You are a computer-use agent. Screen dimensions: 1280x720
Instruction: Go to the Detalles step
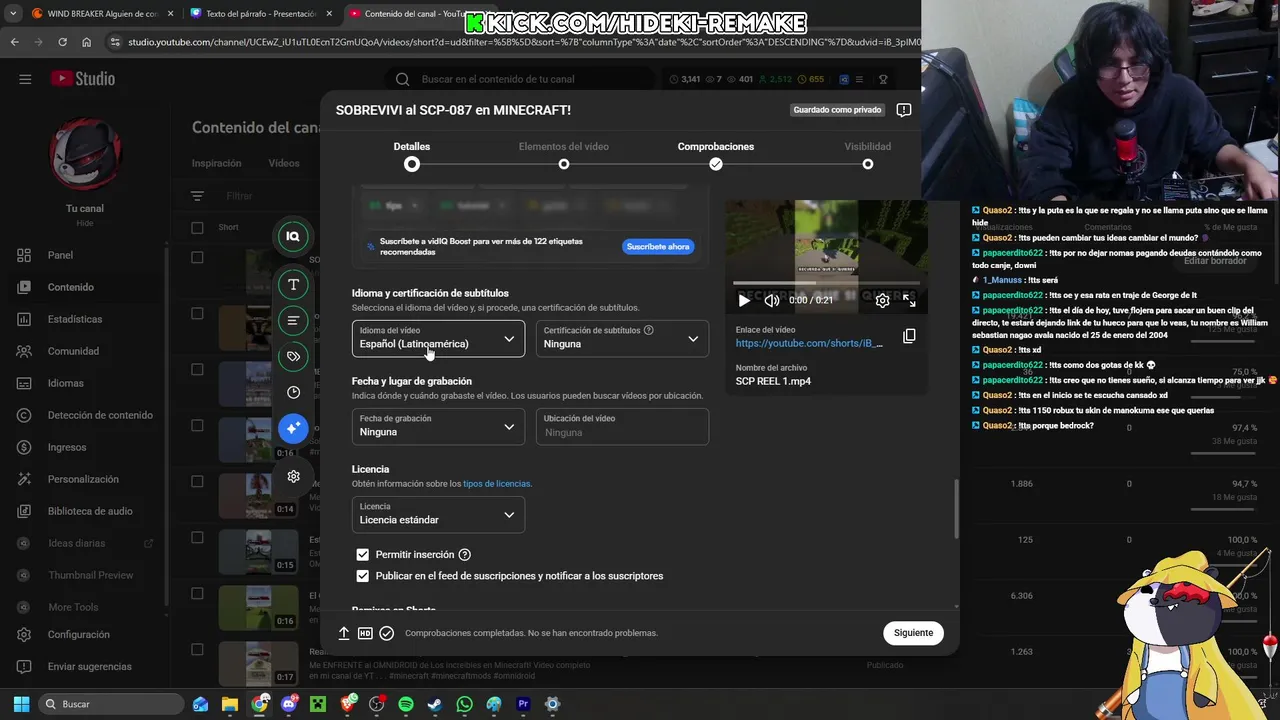click(x=412, y=155)
